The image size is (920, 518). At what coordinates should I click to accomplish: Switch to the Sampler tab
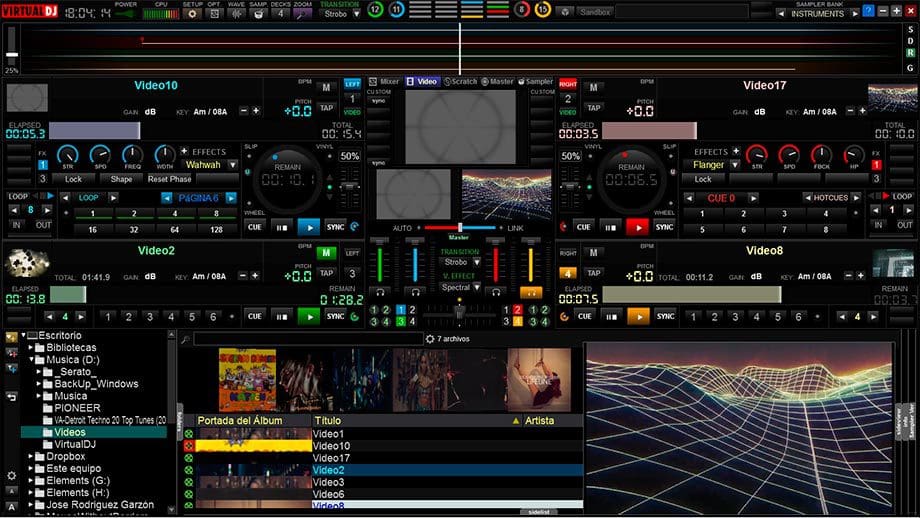[x=535, y=82]
